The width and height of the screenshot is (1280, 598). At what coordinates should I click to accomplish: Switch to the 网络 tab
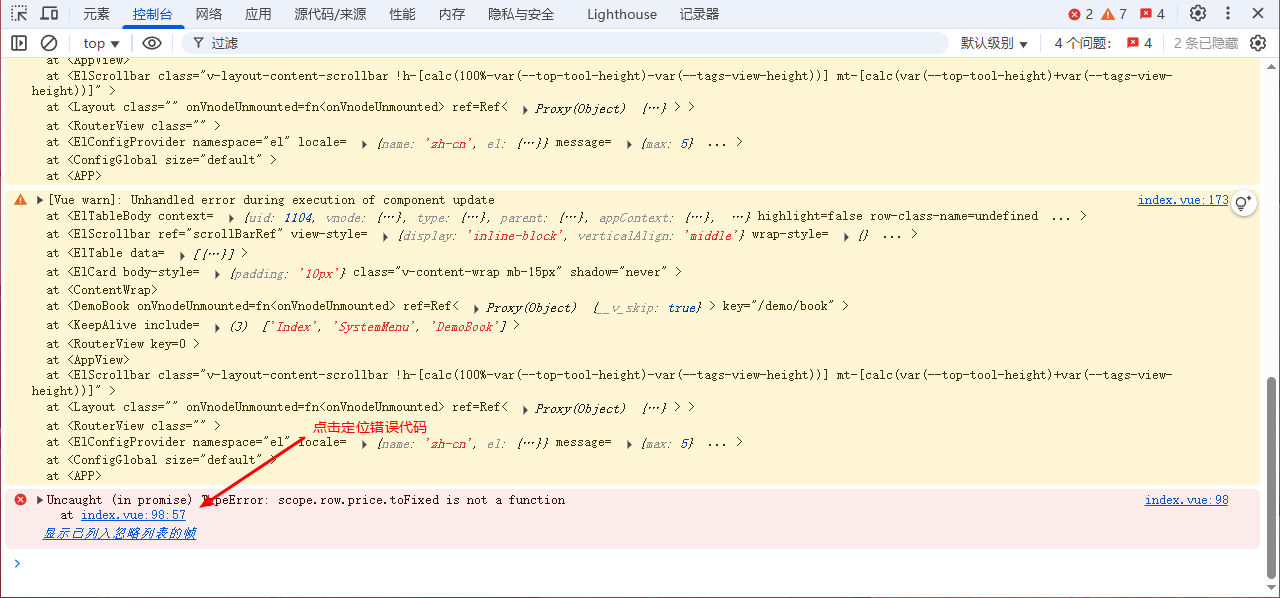pyautogui.click(x=206, y=14)
